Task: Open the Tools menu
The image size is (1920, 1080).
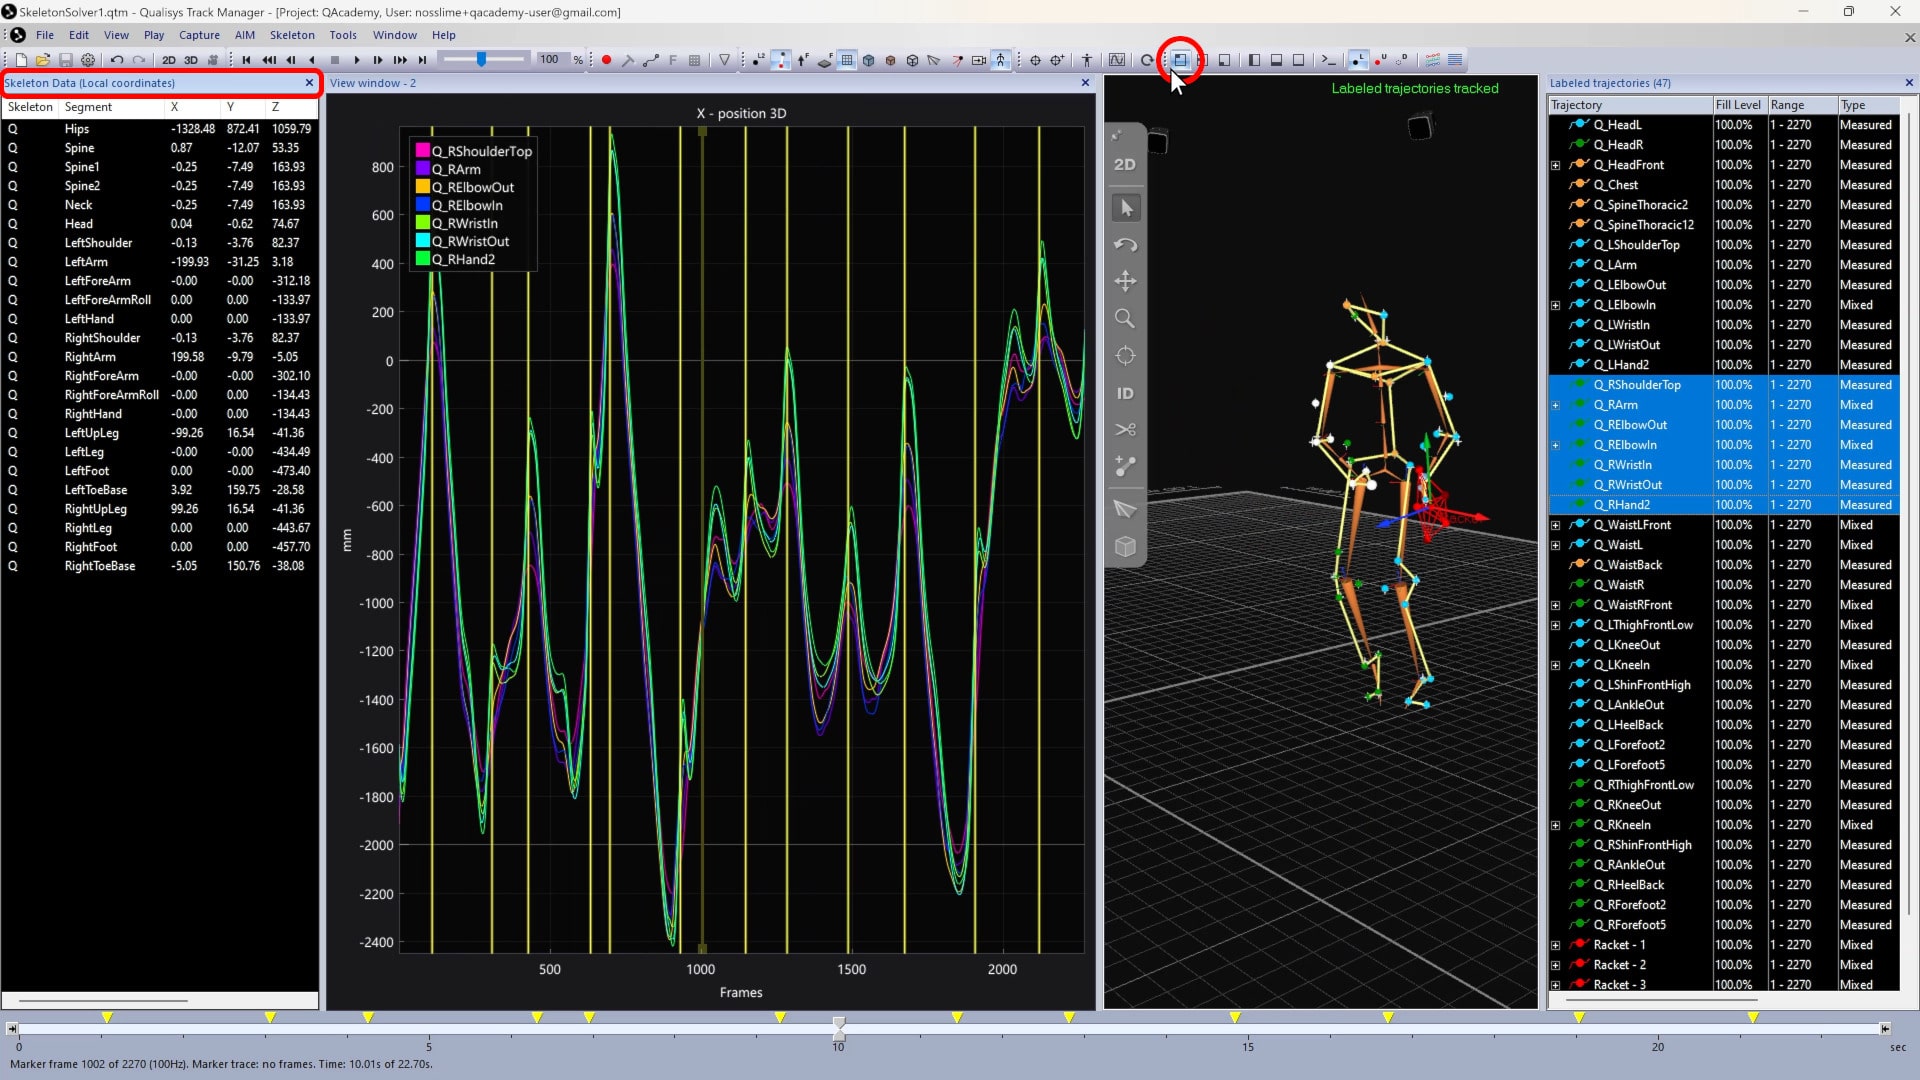Action: coord(343,35)
